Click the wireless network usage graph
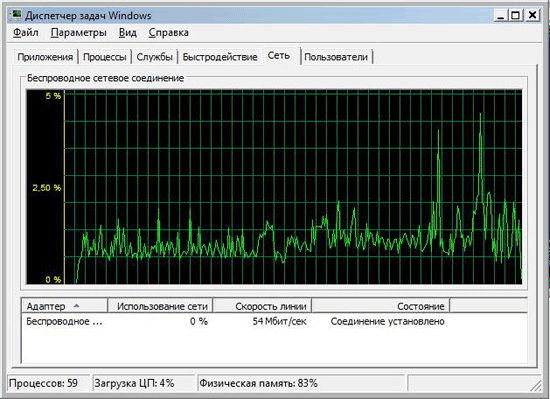Viewport: 550px width, 399px height. click(x=274, y=187)
